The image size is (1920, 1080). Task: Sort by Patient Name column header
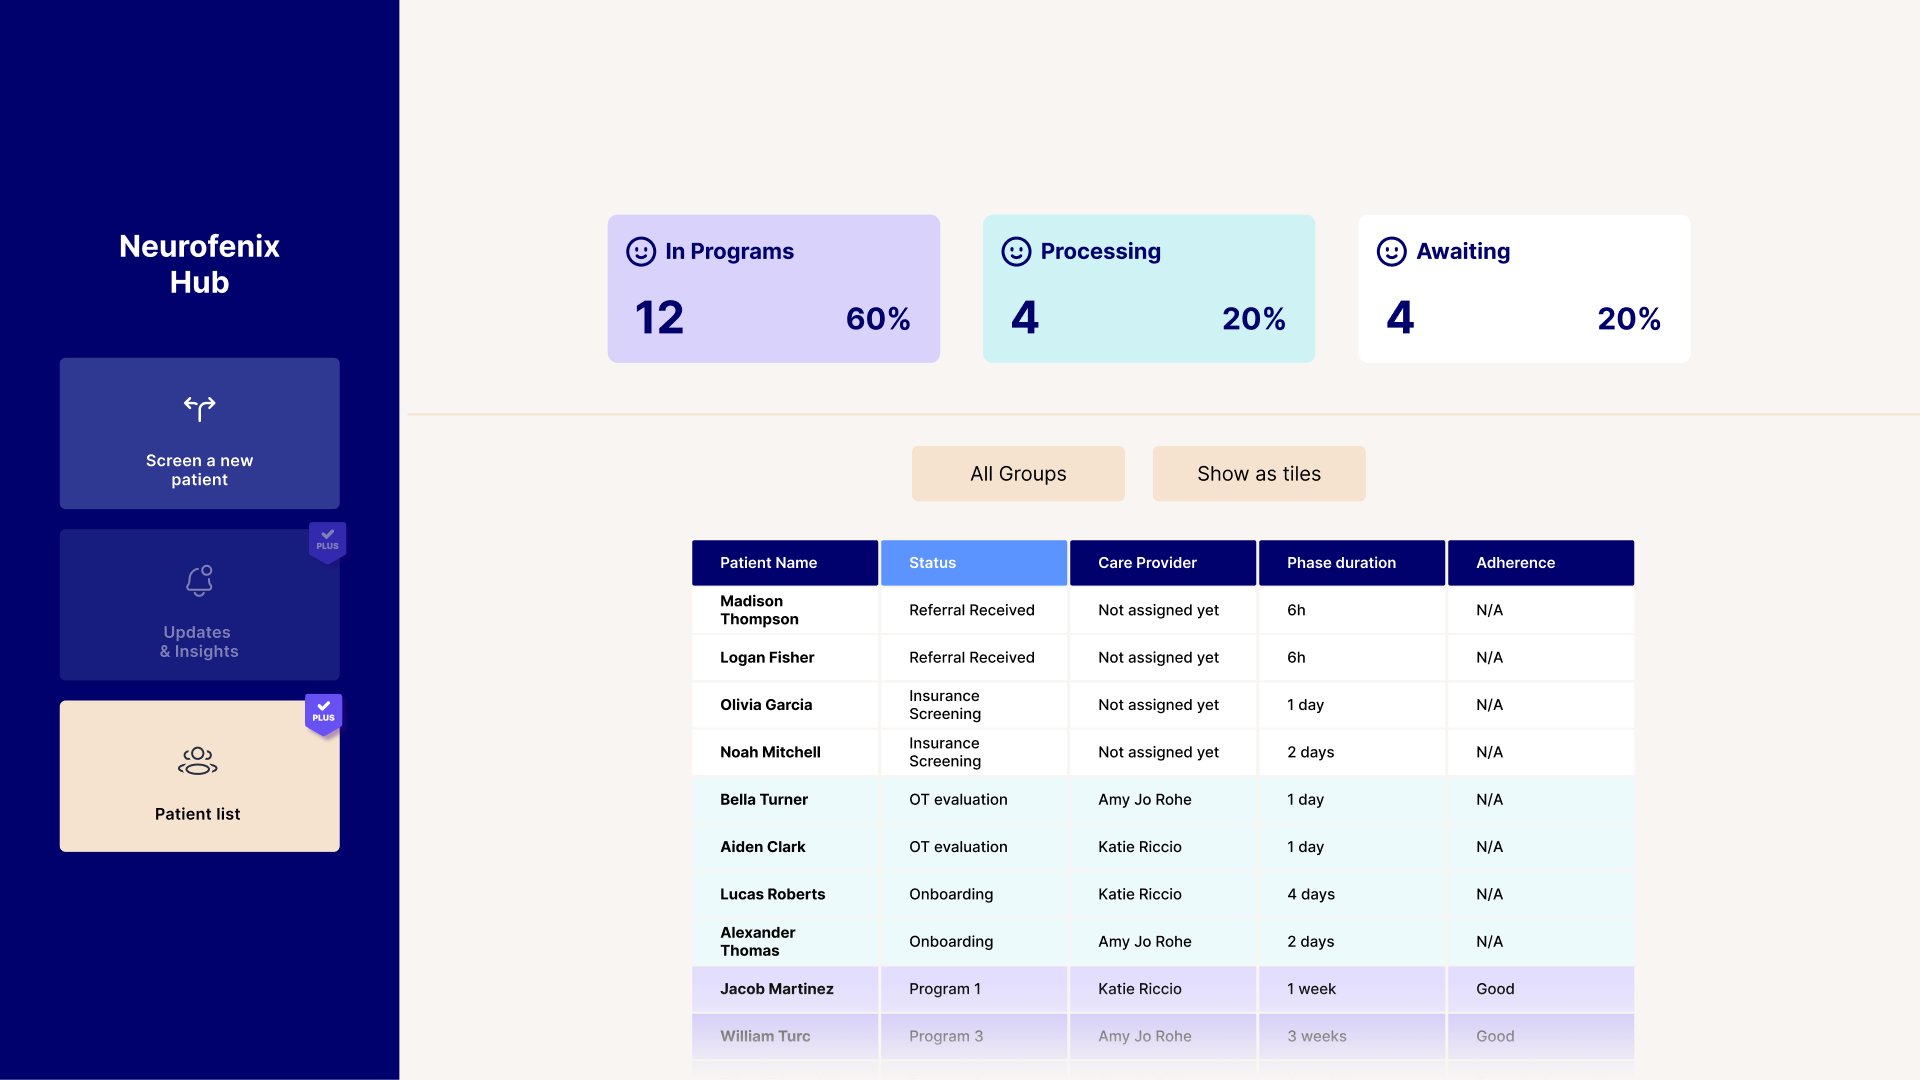[x=785, y=563]
